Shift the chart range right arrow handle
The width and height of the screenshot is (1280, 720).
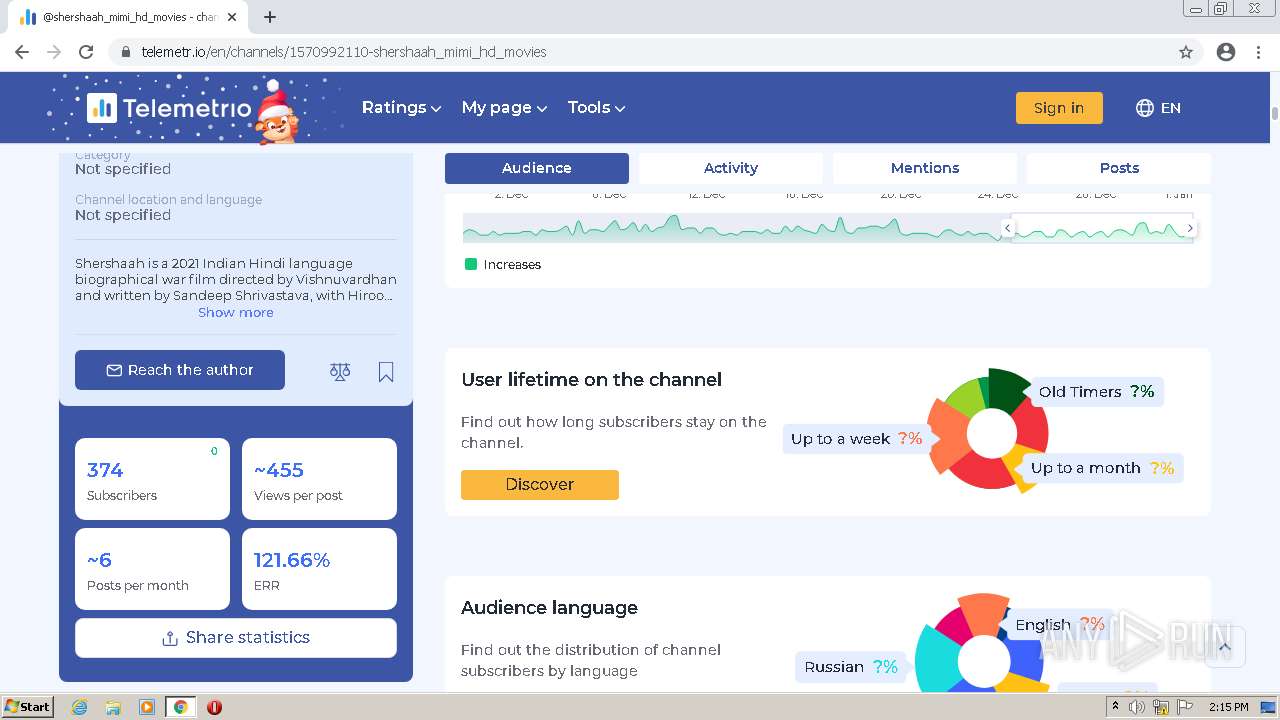coord(1190,229)
